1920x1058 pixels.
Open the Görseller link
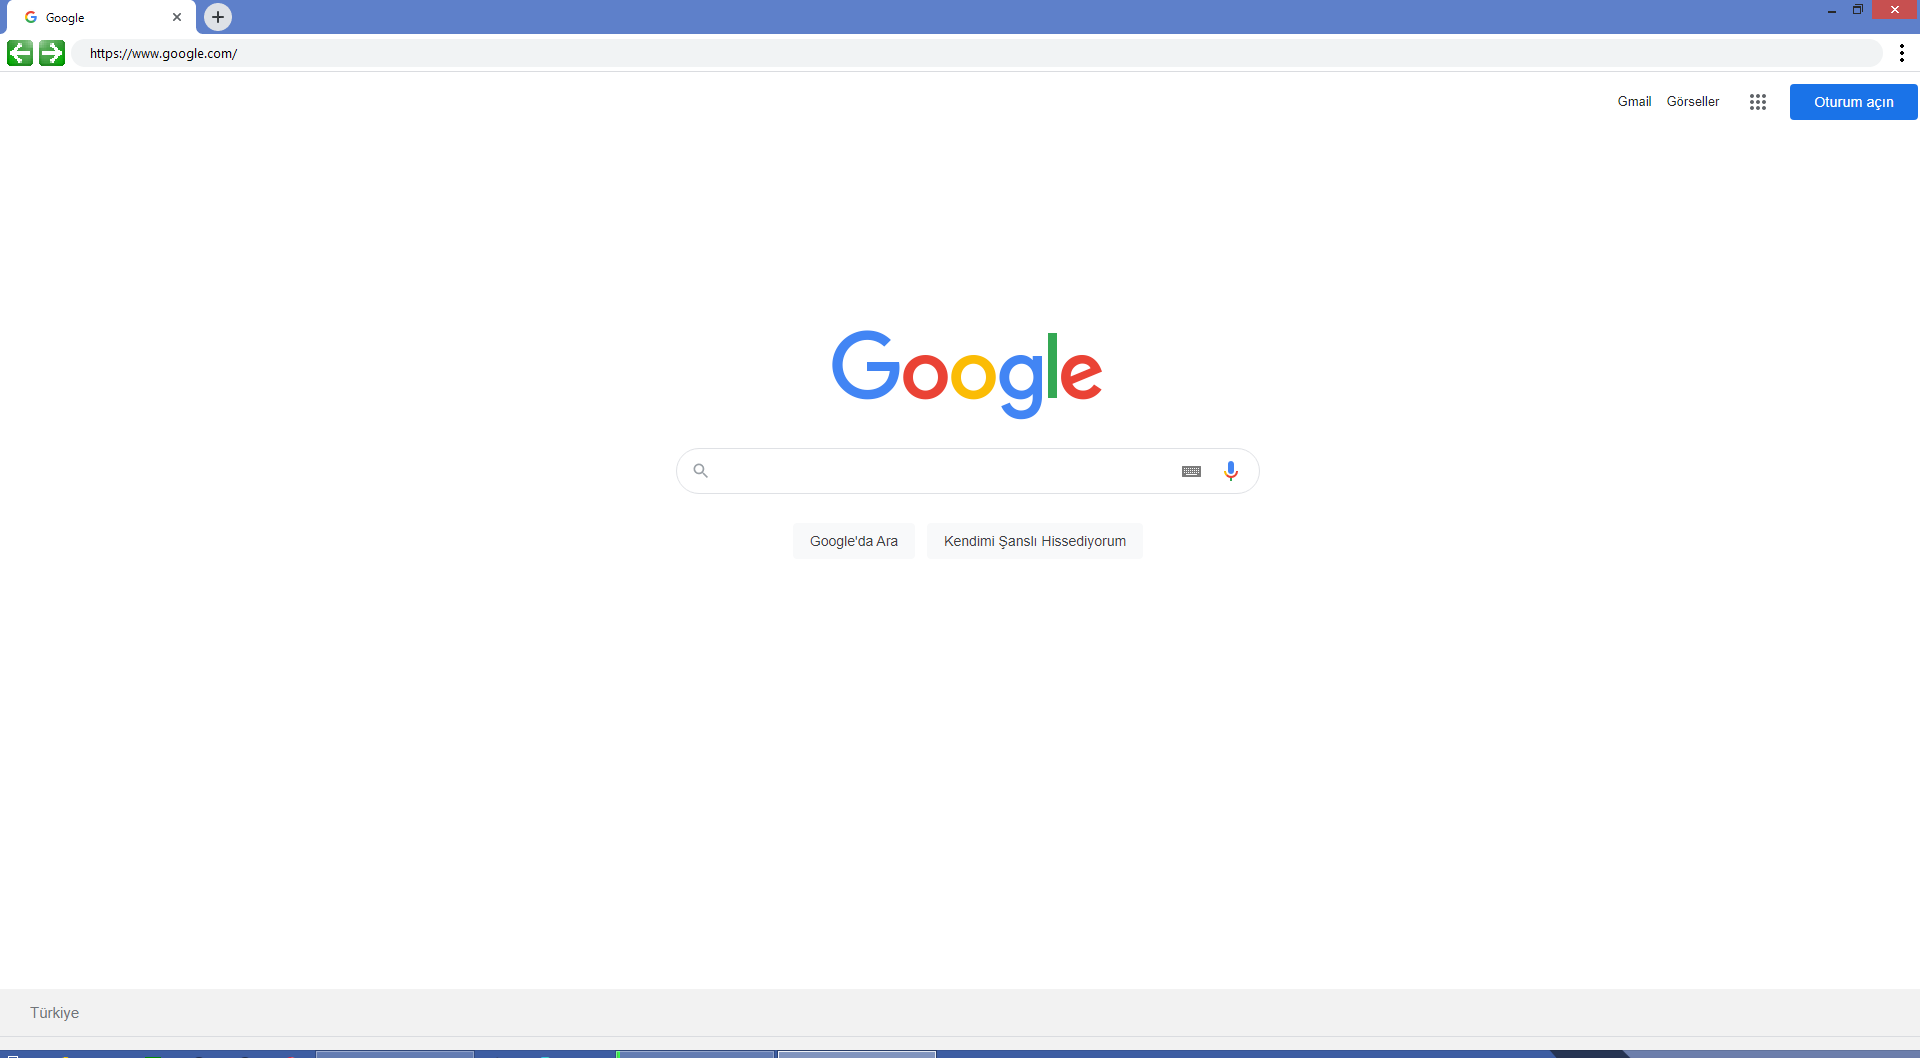click(x=1693, y=101)
